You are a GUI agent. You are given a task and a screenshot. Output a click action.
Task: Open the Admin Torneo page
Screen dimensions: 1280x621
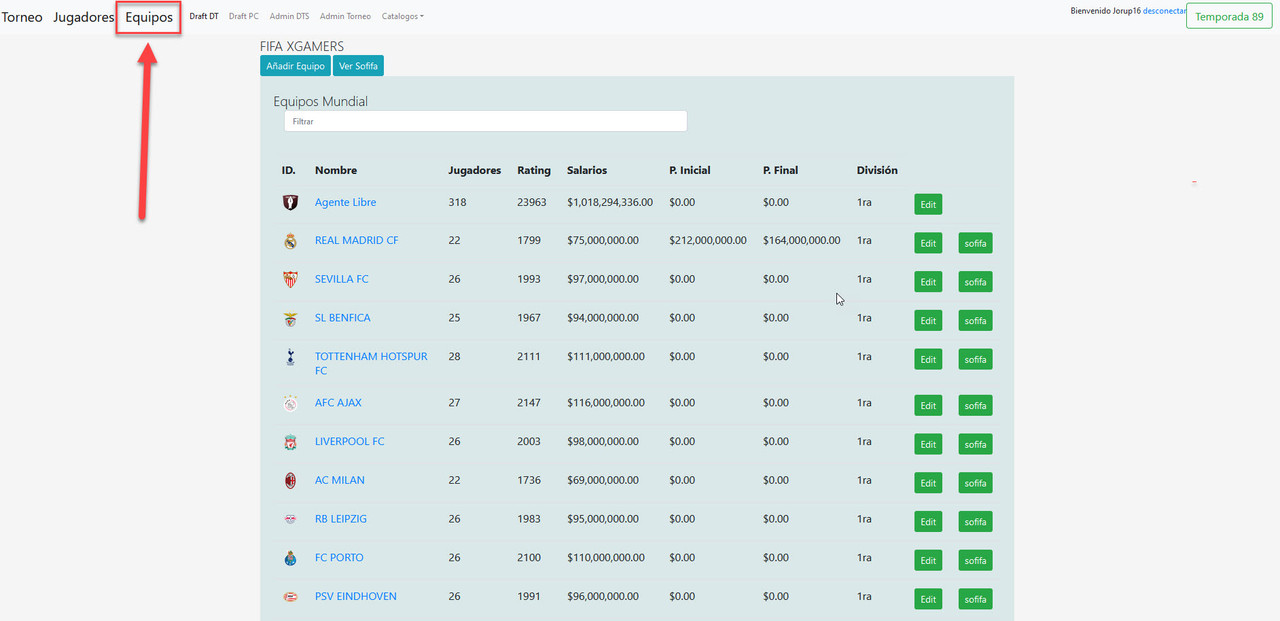point(345,17)
